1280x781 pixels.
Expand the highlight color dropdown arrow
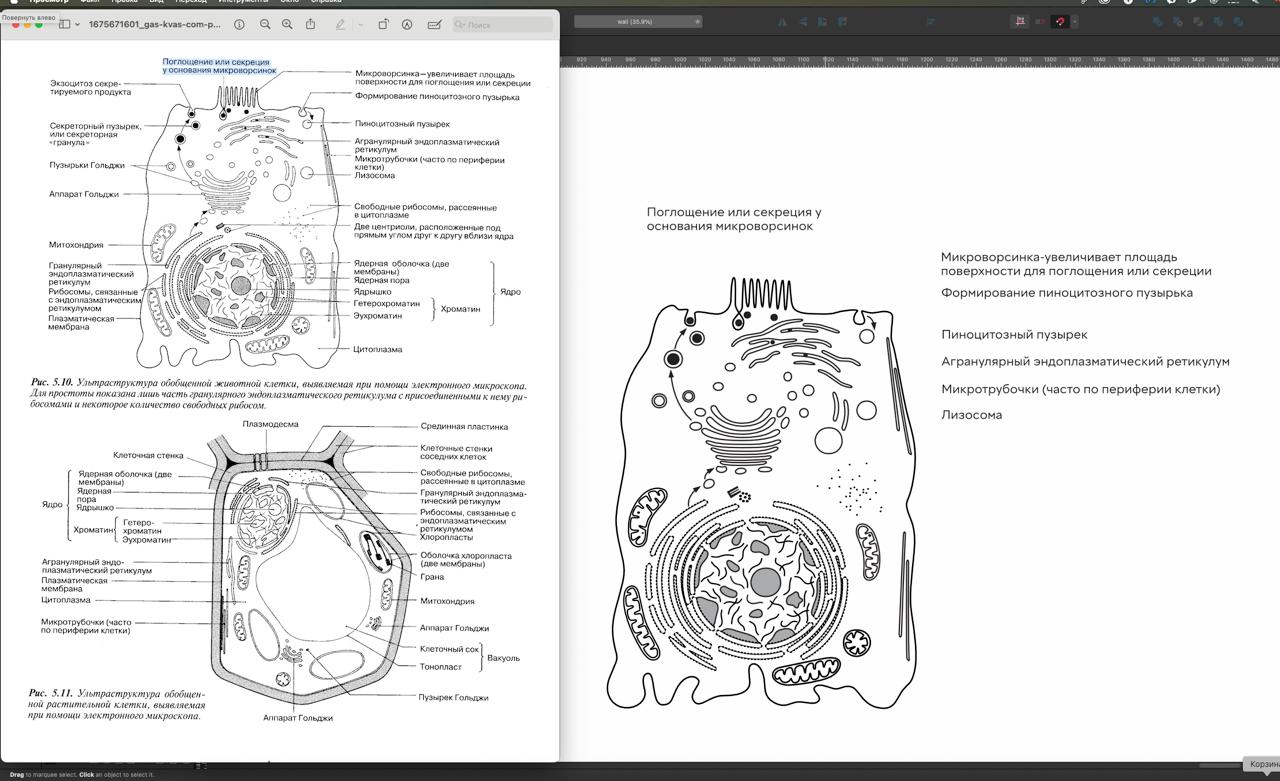pyautogui.click(x=360, y=24)
